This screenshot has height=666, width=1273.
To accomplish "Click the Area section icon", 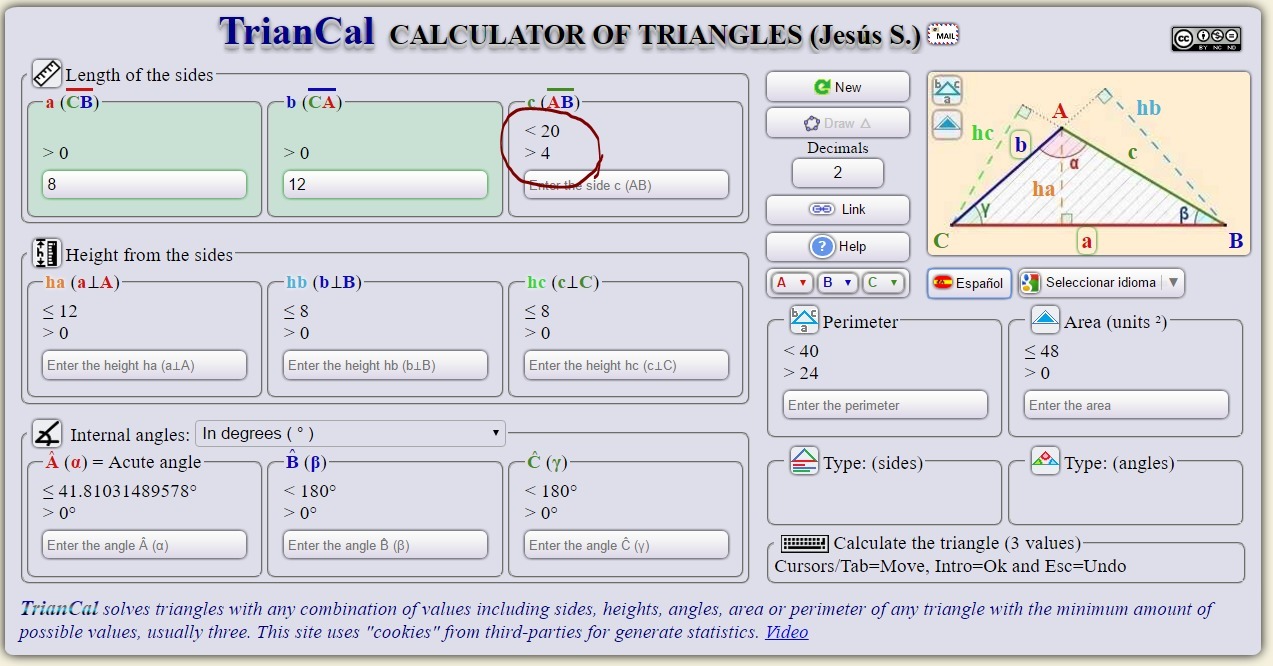I will coord(1045,320).
